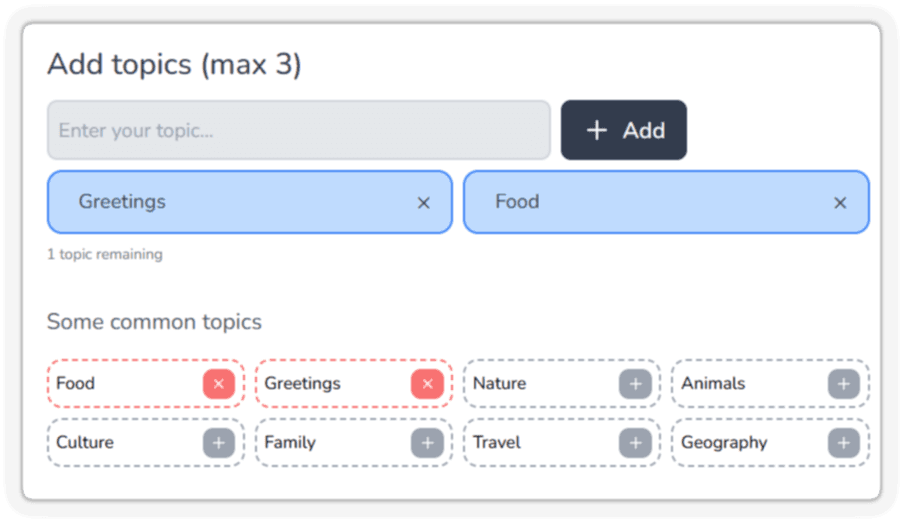The height and width of the screenshot is (523, 903).
Task: Click the Animals common topic label
Action: click(713, 384)
